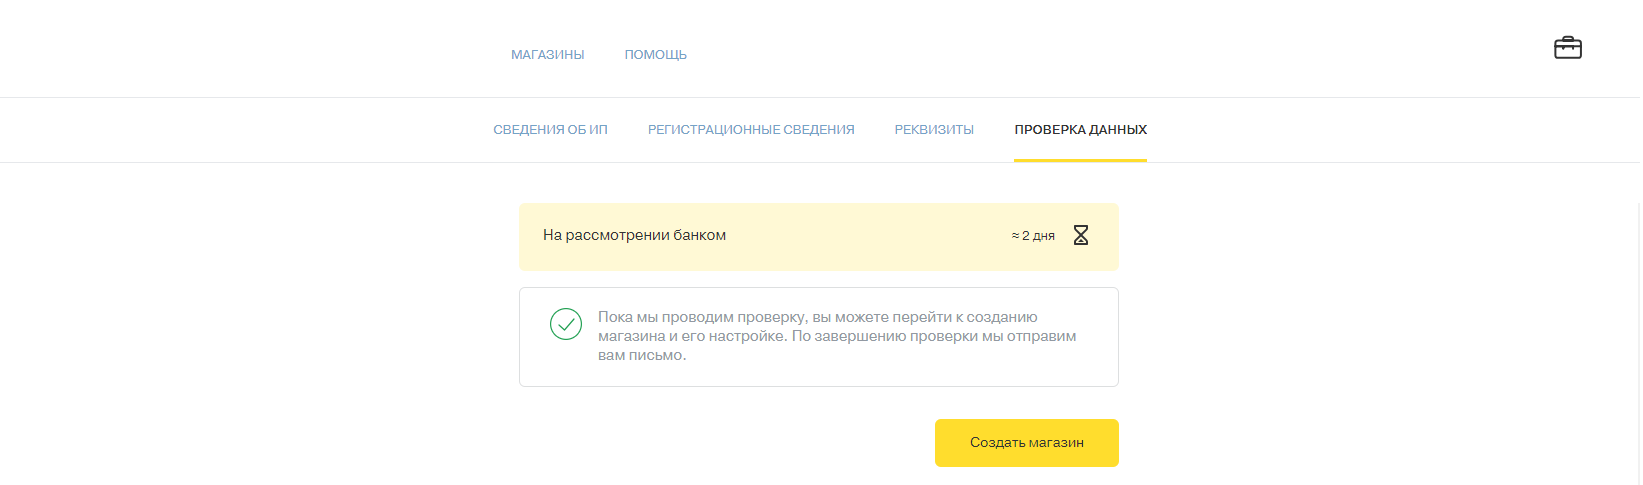The width and height of the screenshot is (1643, 485).
Task: Click the ≈ 2 дня time estimate
Action: point(1033,236)
